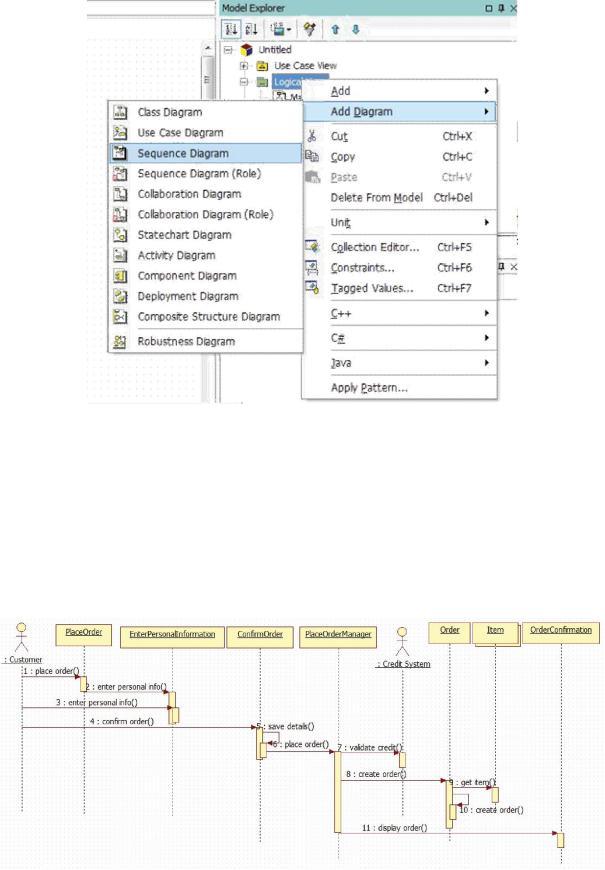
Task: Click the Untitled project cube icon
Action: (x=246, y=50)
